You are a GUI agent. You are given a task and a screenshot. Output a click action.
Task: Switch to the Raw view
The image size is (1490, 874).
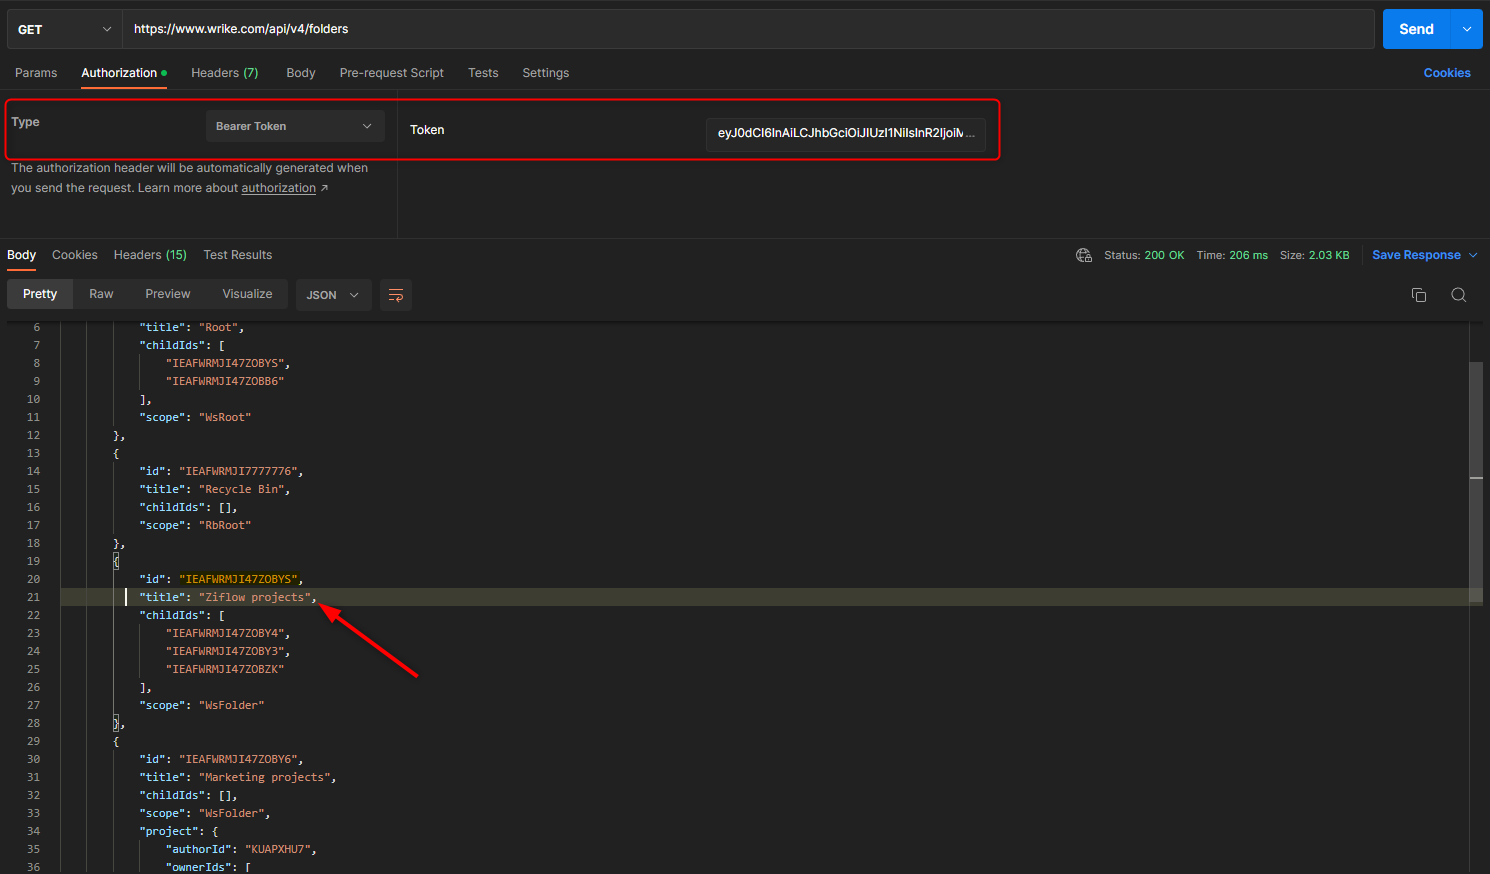click(101, 294)
